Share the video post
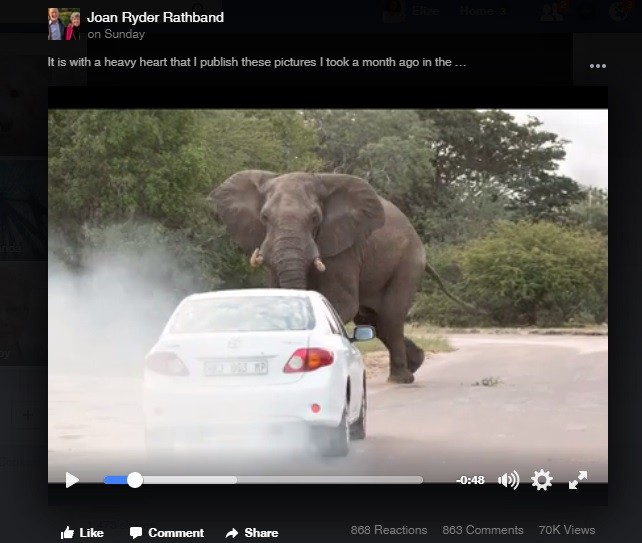The width and height of the screenshot is (642, 543). [x=251, y=532]
